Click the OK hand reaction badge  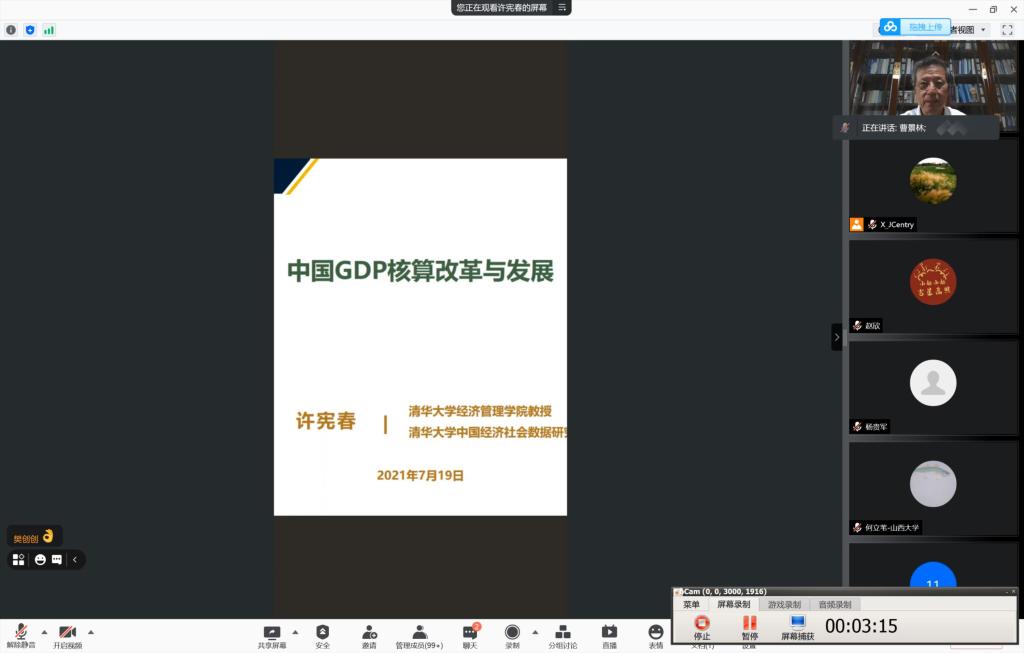(35, 537)
